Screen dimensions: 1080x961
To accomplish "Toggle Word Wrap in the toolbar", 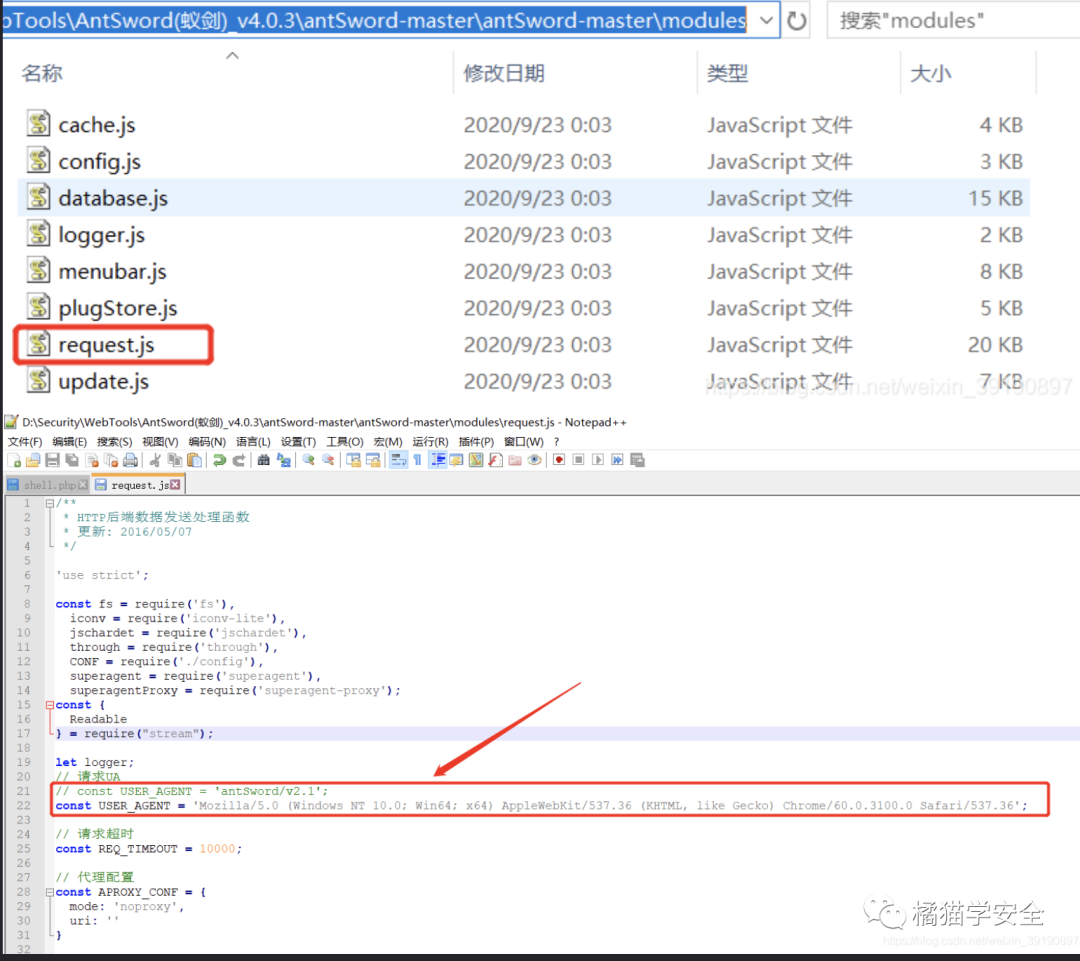I will coord(398,460).
